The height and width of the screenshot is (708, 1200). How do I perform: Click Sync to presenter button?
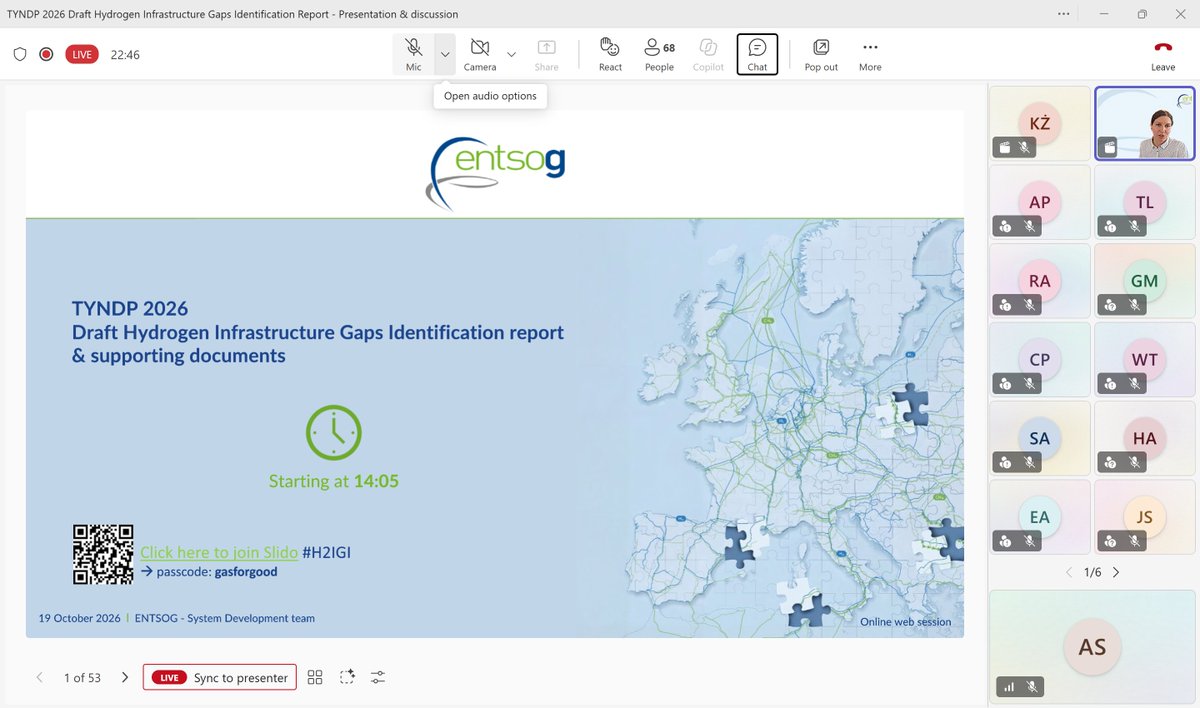pyautogui.click(x=220, y=677)
